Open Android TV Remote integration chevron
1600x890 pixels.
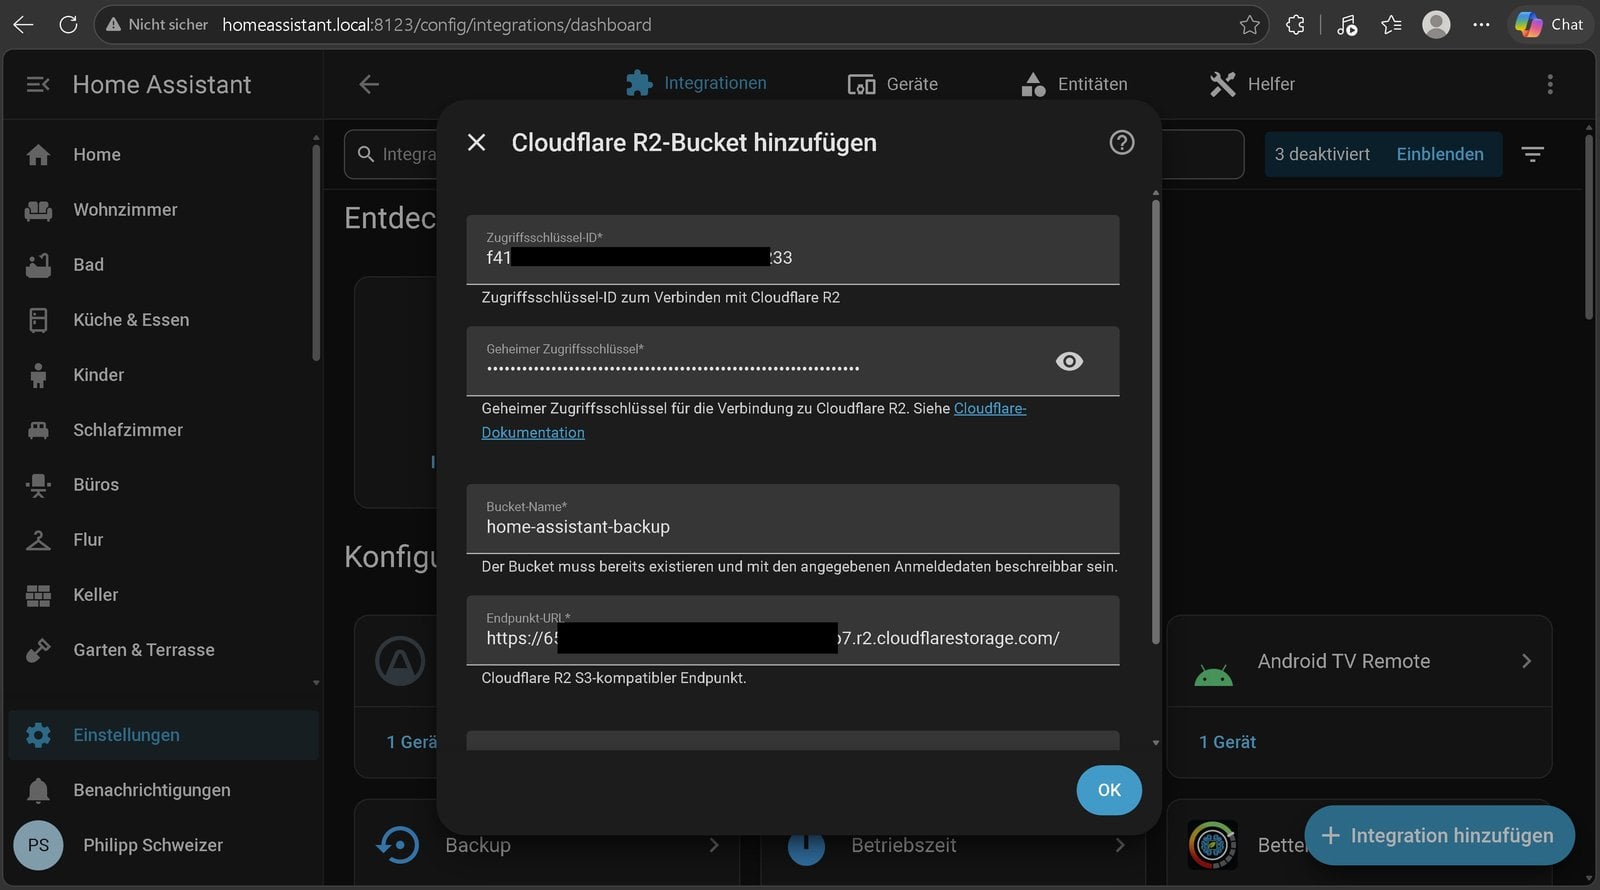(x=1526, y=661)
